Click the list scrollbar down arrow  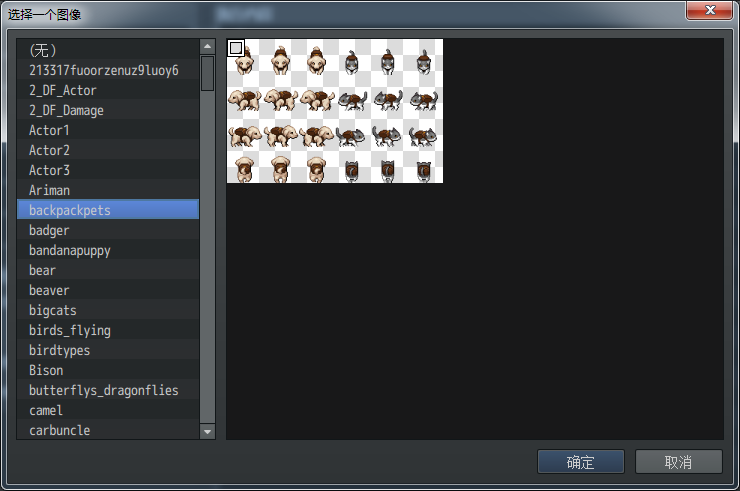click(207, 432)
